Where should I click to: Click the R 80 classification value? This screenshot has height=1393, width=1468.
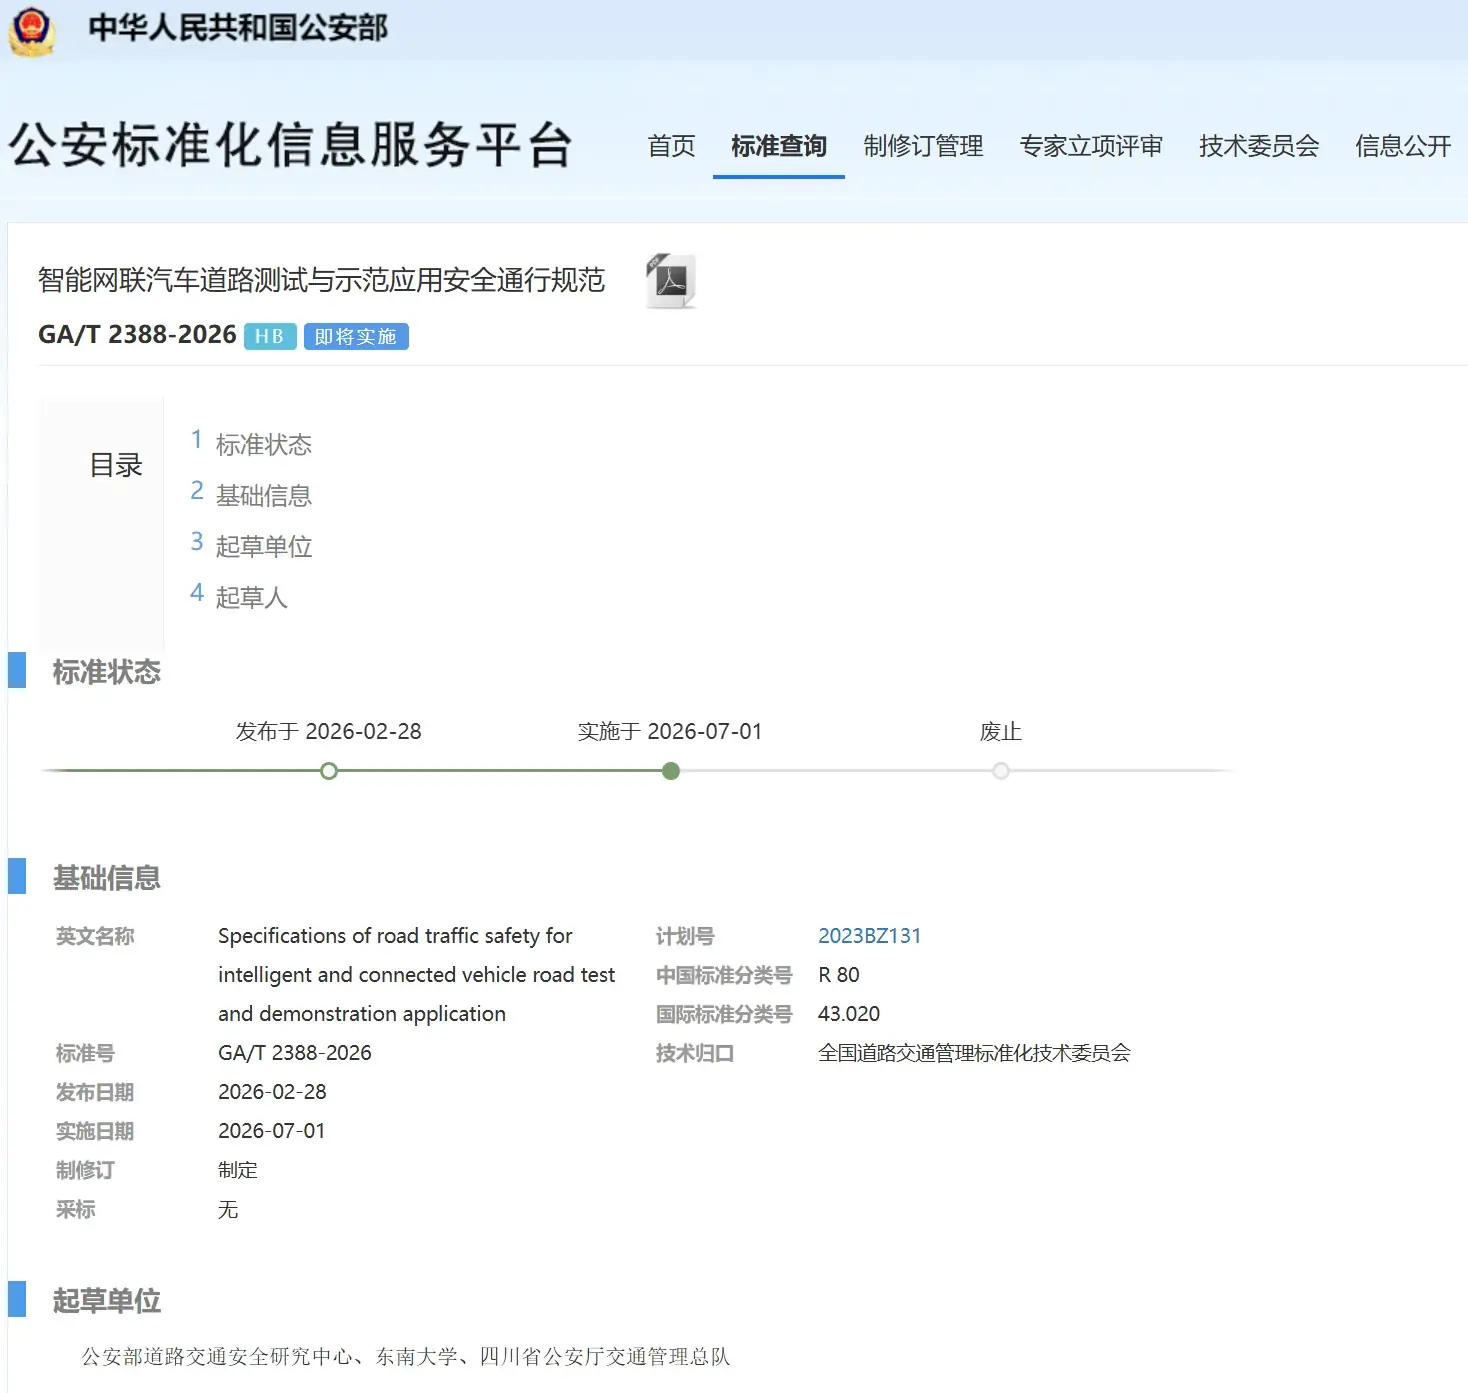[x=839, y=975]
